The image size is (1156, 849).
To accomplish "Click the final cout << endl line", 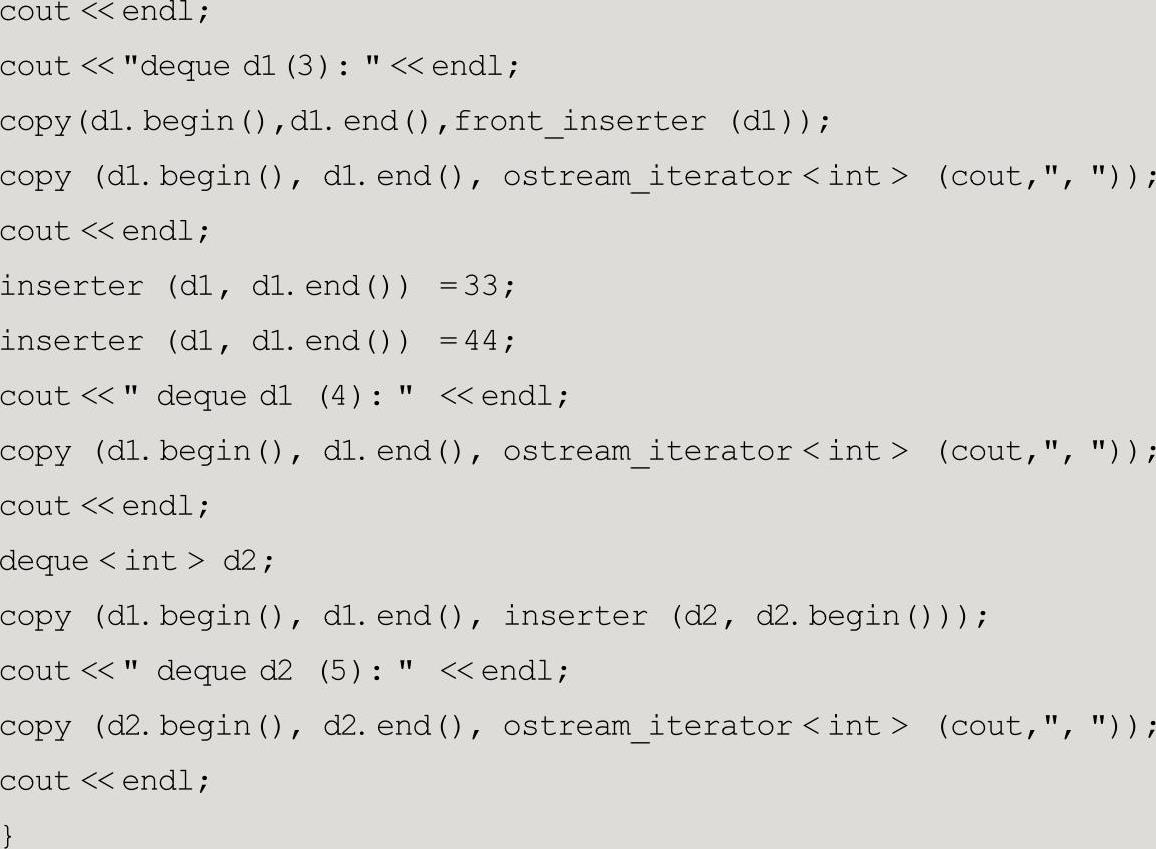I will 105,781.
